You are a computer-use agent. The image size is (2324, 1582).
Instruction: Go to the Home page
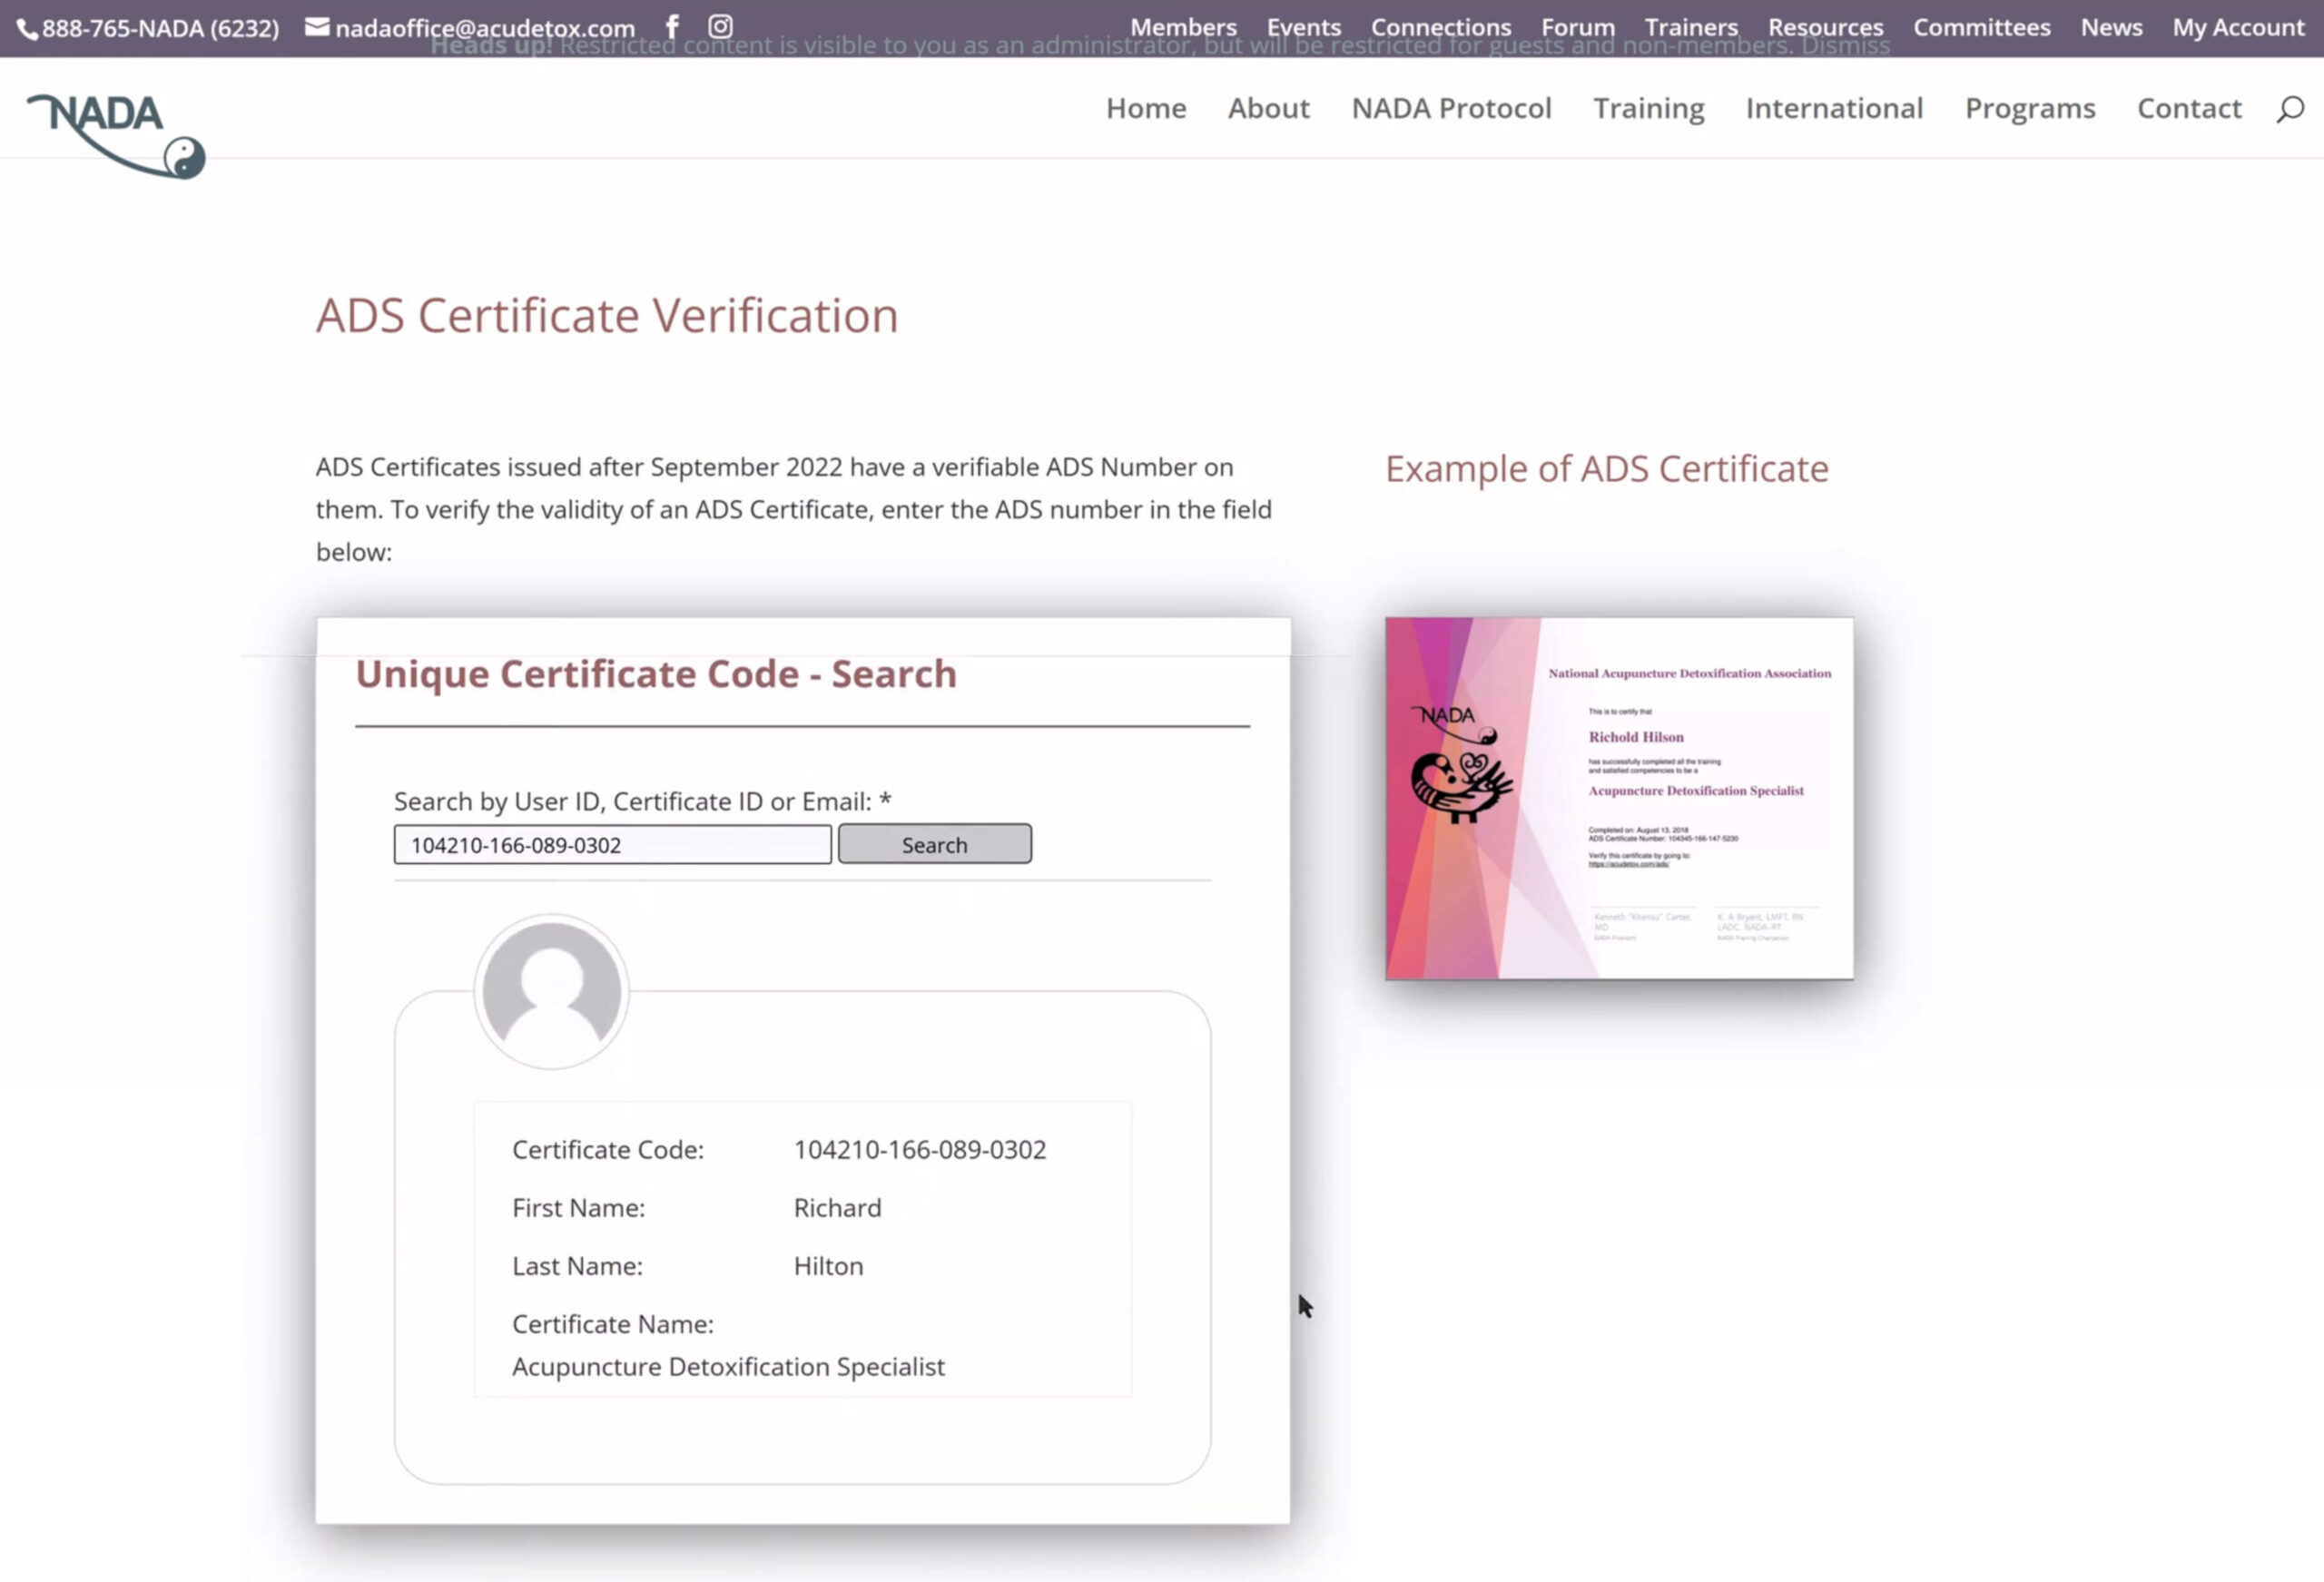click(x=1146, y=108)
